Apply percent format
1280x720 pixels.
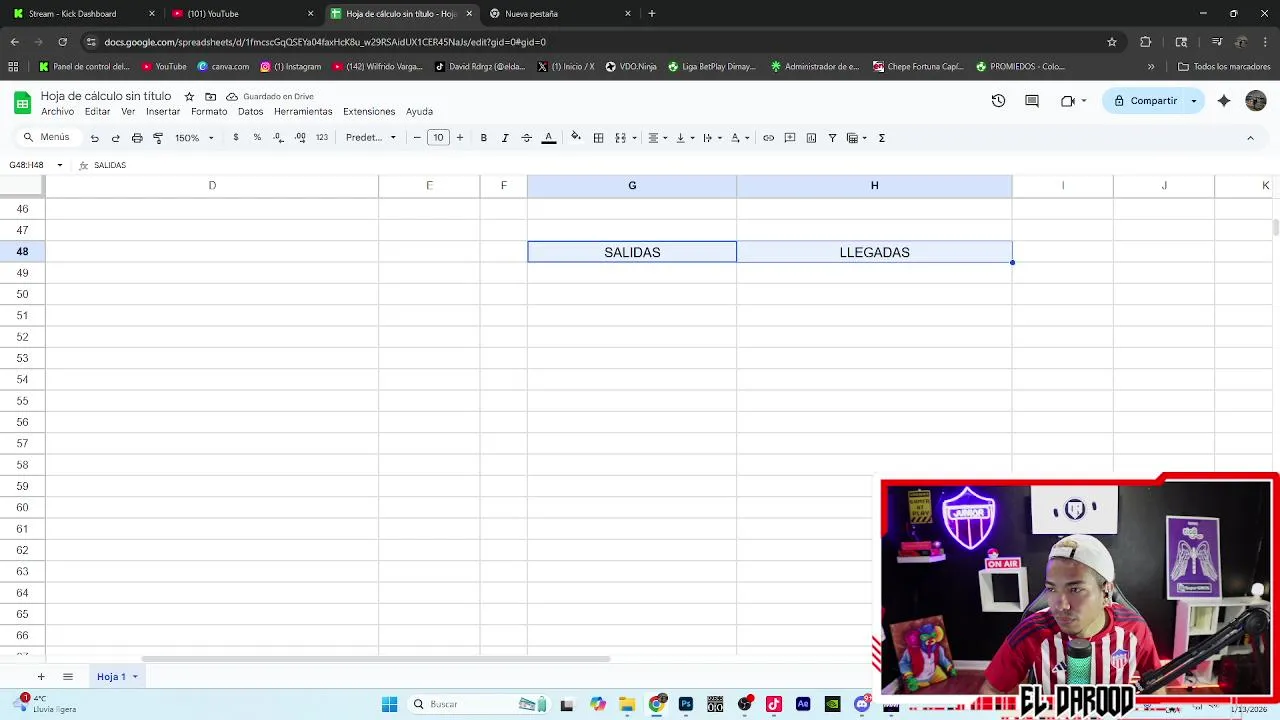[257, 138]
